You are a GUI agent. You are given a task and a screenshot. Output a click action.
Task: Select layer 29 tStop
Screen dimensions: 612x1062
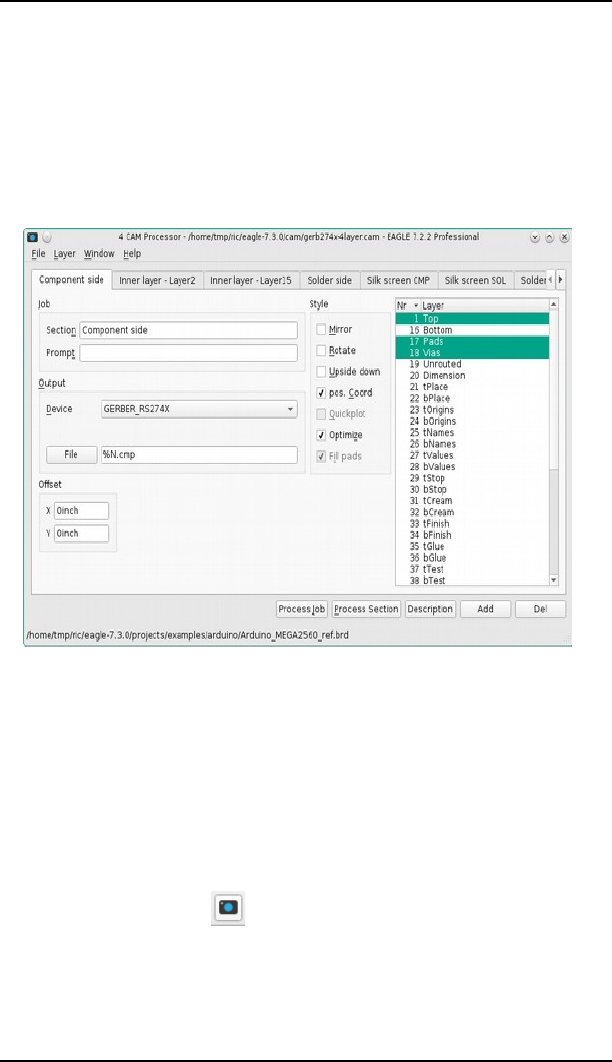tap(473, 478)
